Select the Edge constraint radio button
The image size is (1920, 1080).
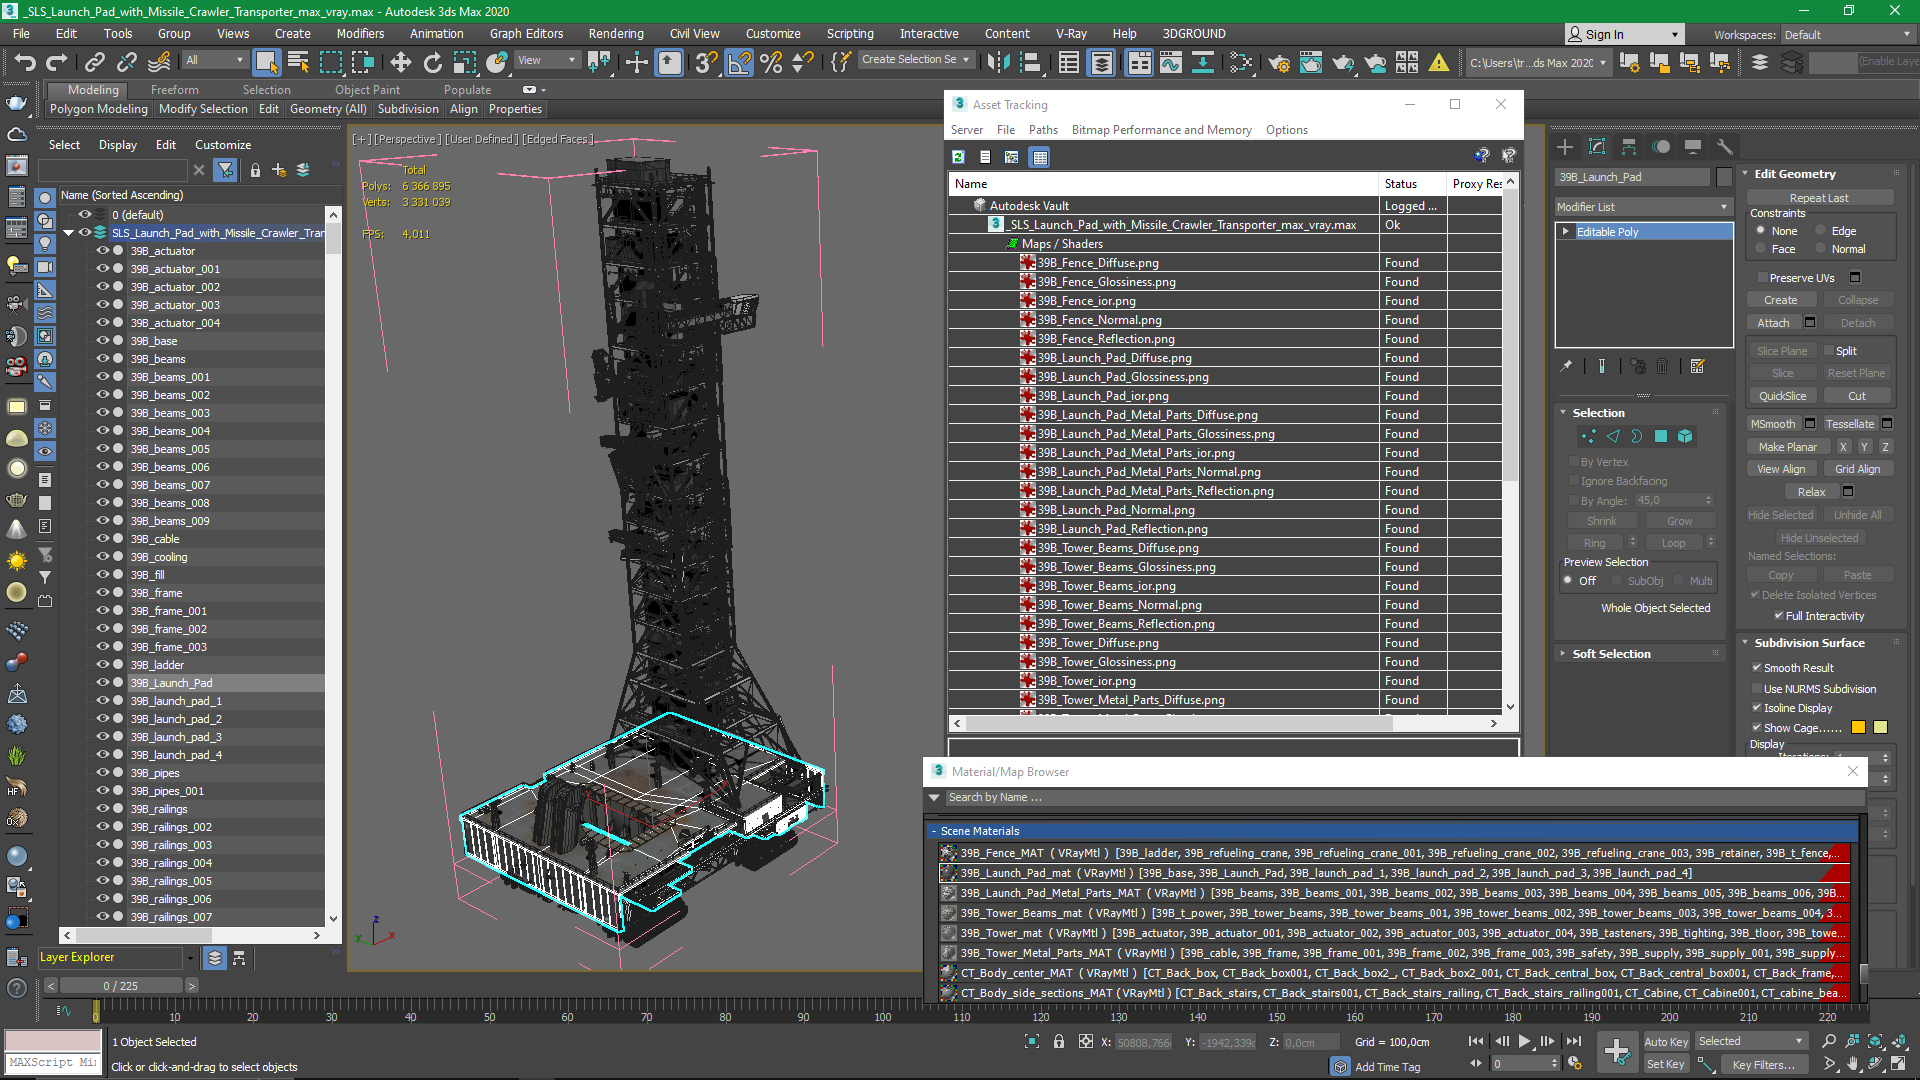pyautogui.click(x=1821, y=231)
